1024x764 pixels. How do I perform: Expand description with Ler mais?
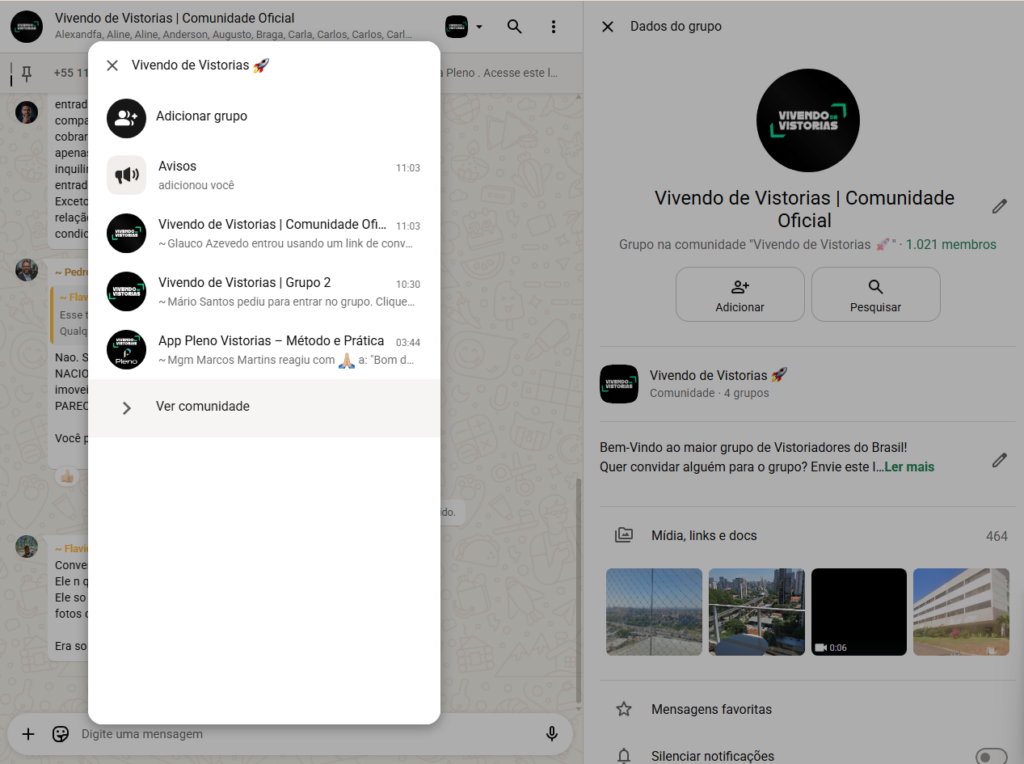pos(909,467)
